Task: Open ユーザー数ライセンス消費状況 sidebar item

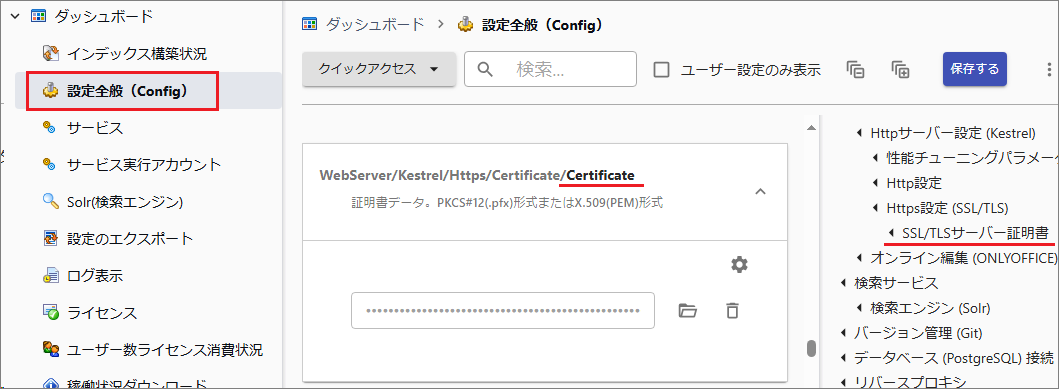Action: (165, 350)
